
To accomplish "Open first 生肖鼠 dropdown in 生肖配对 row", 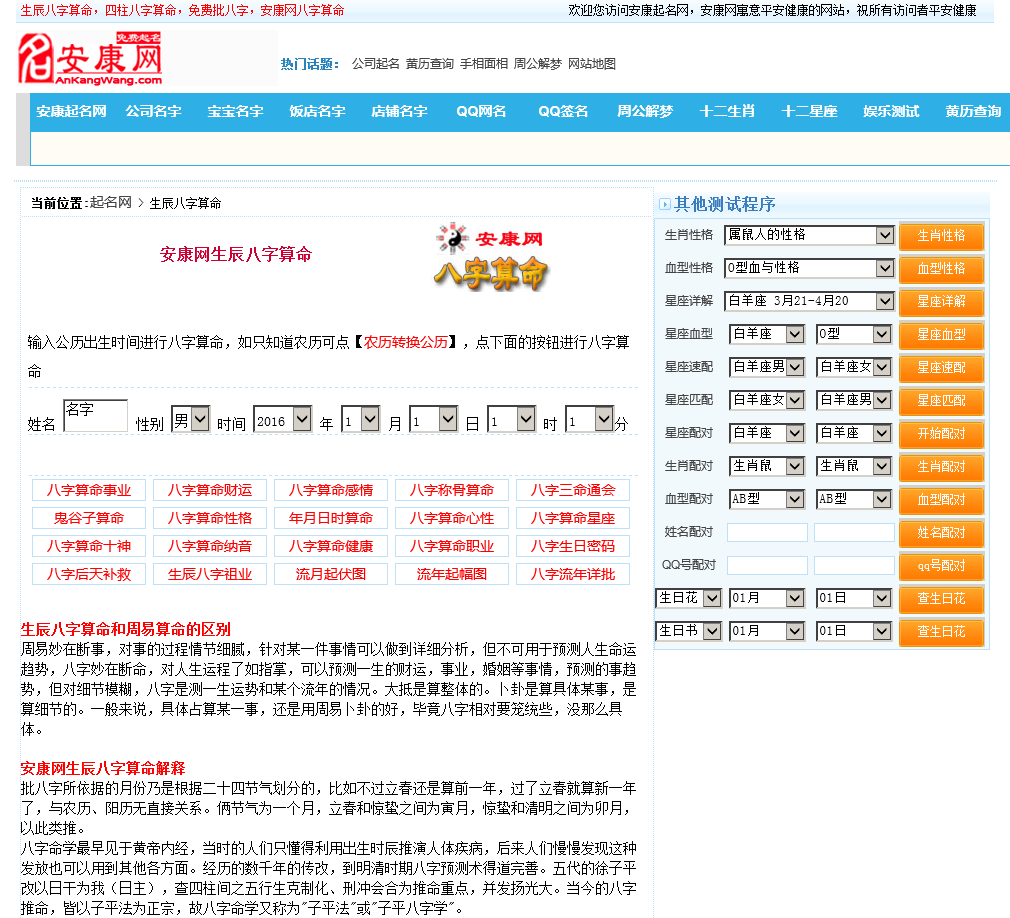I will [767, 466].
